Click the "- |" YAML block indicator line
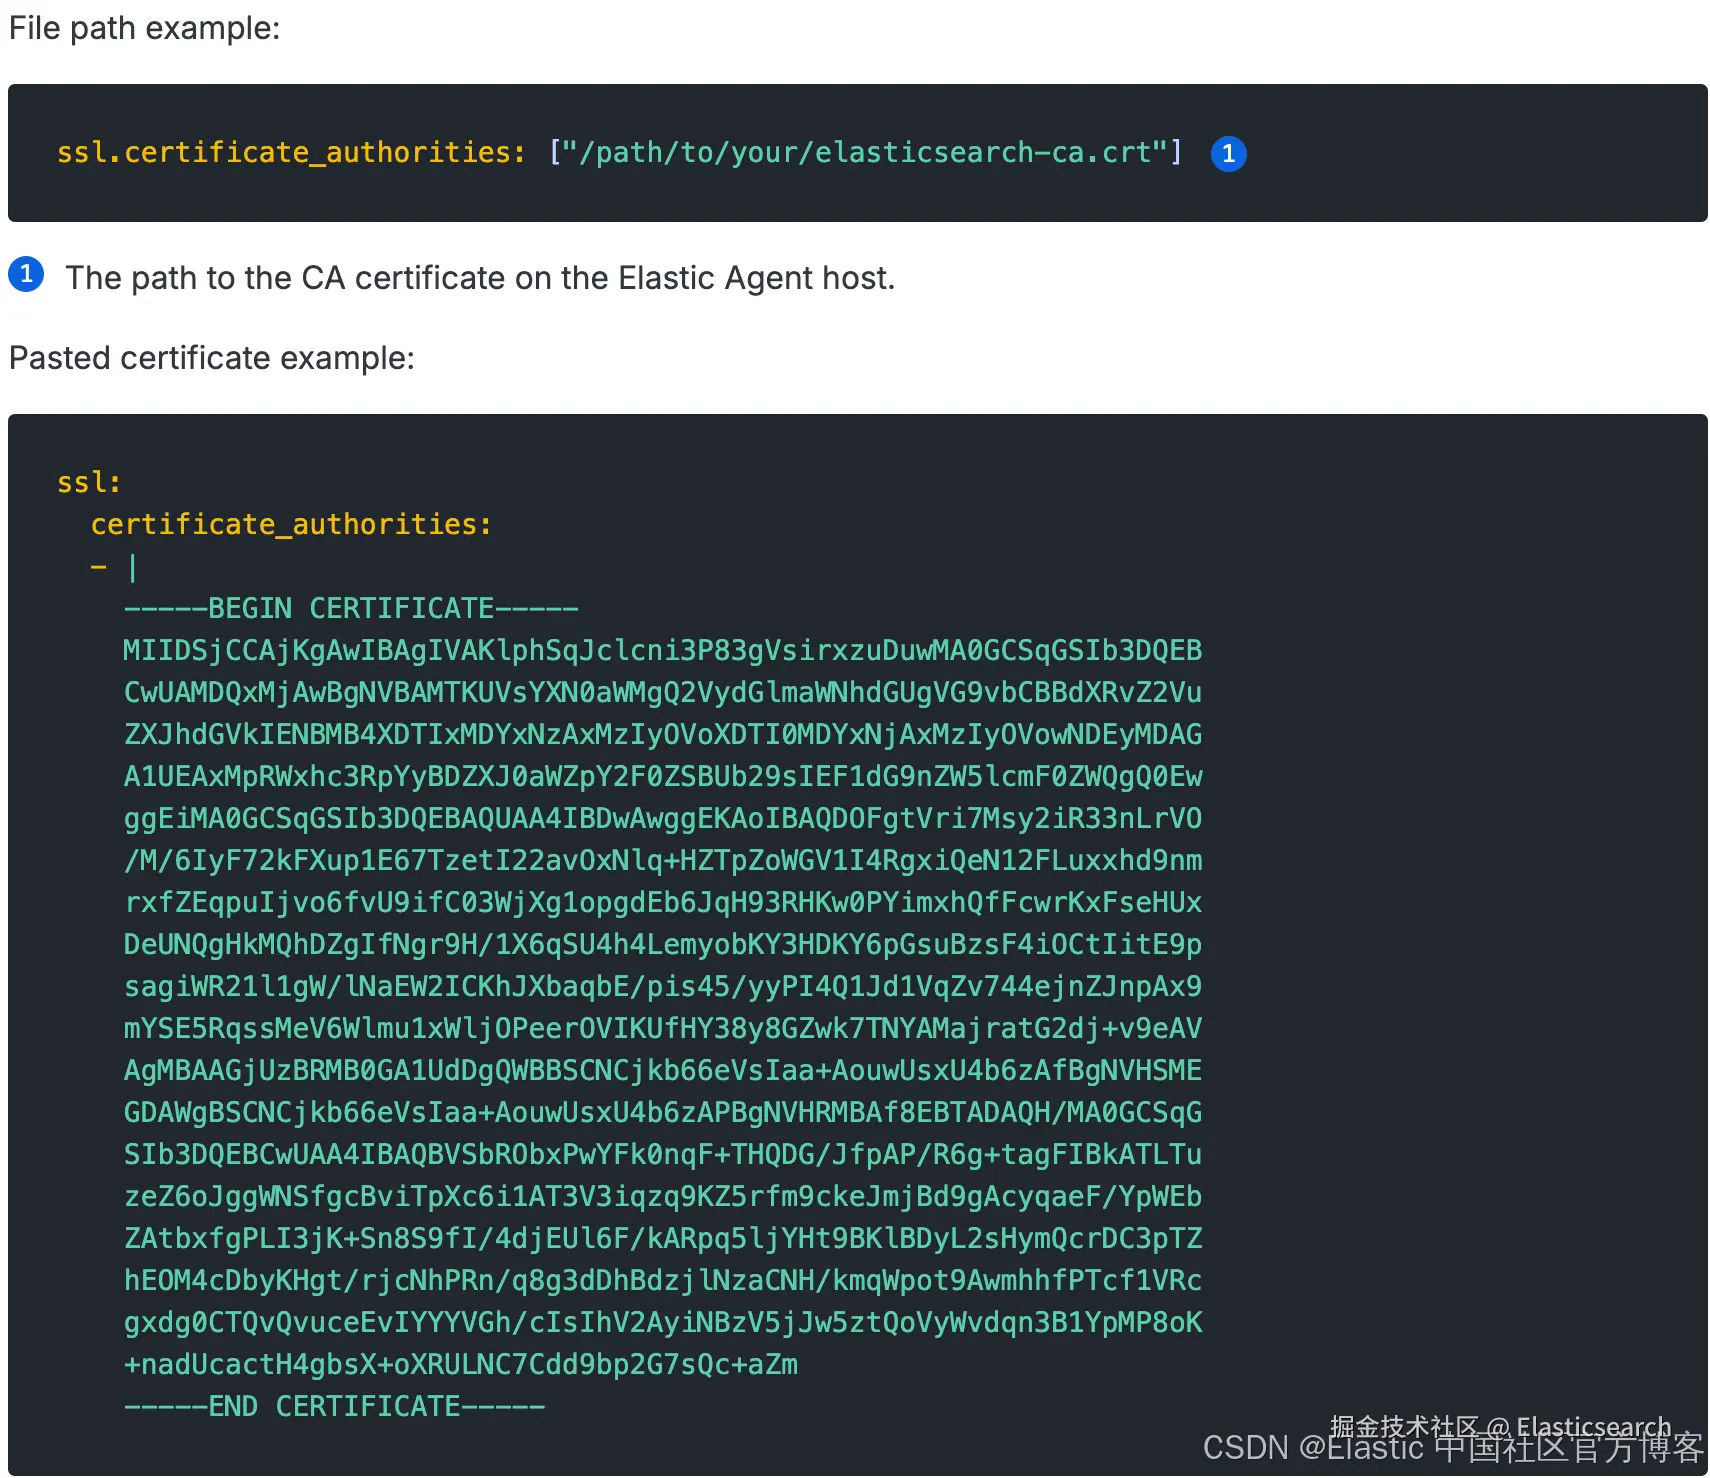 point(115,567)
